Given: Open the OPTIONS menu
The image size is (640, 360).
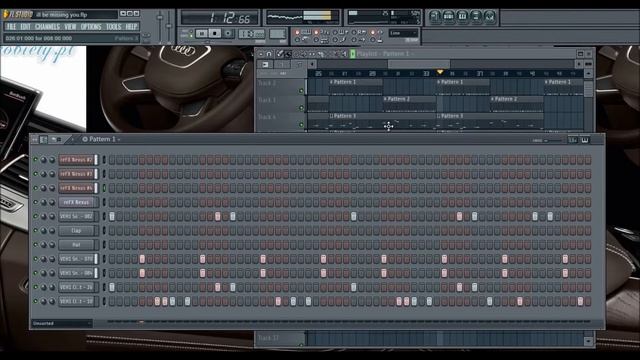Looking at the screenshot, I should click(91, 27).
